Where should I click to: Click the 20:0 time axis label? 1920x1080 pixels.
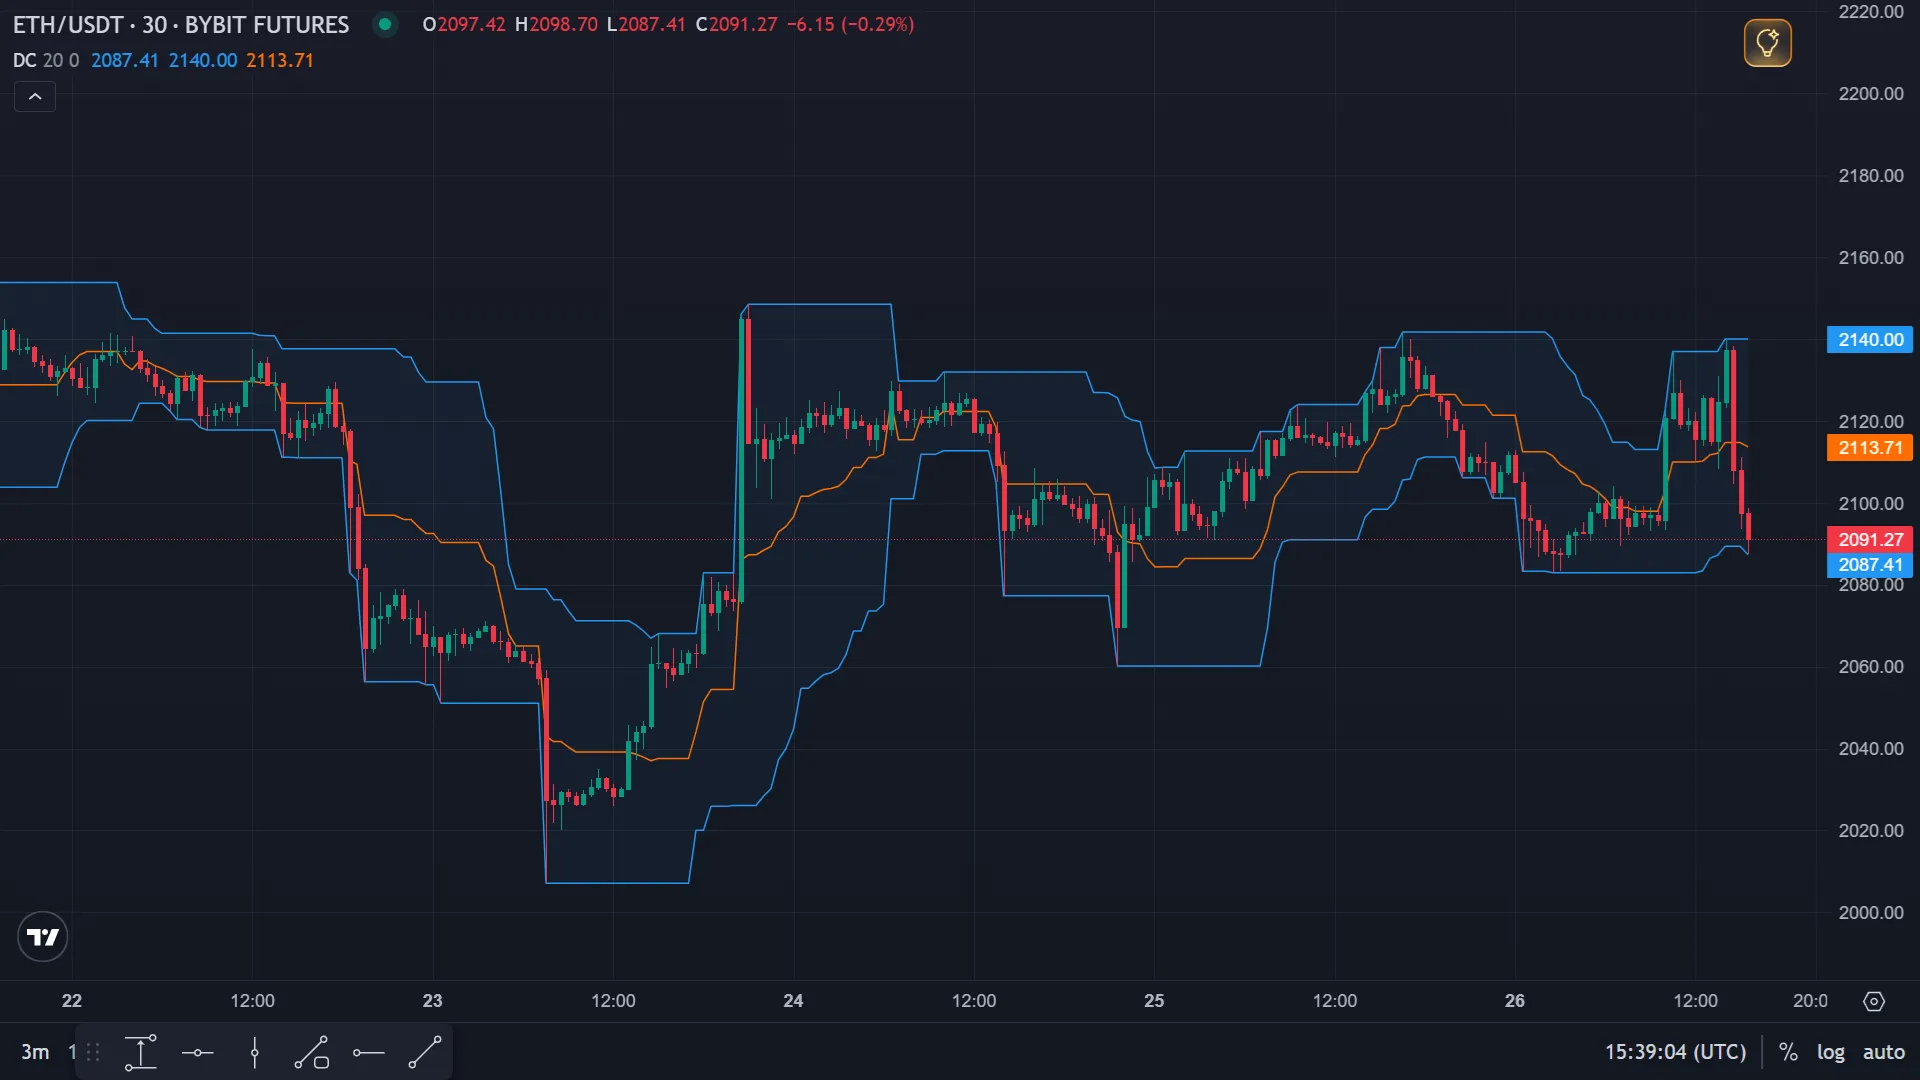coord(1810,1001)
